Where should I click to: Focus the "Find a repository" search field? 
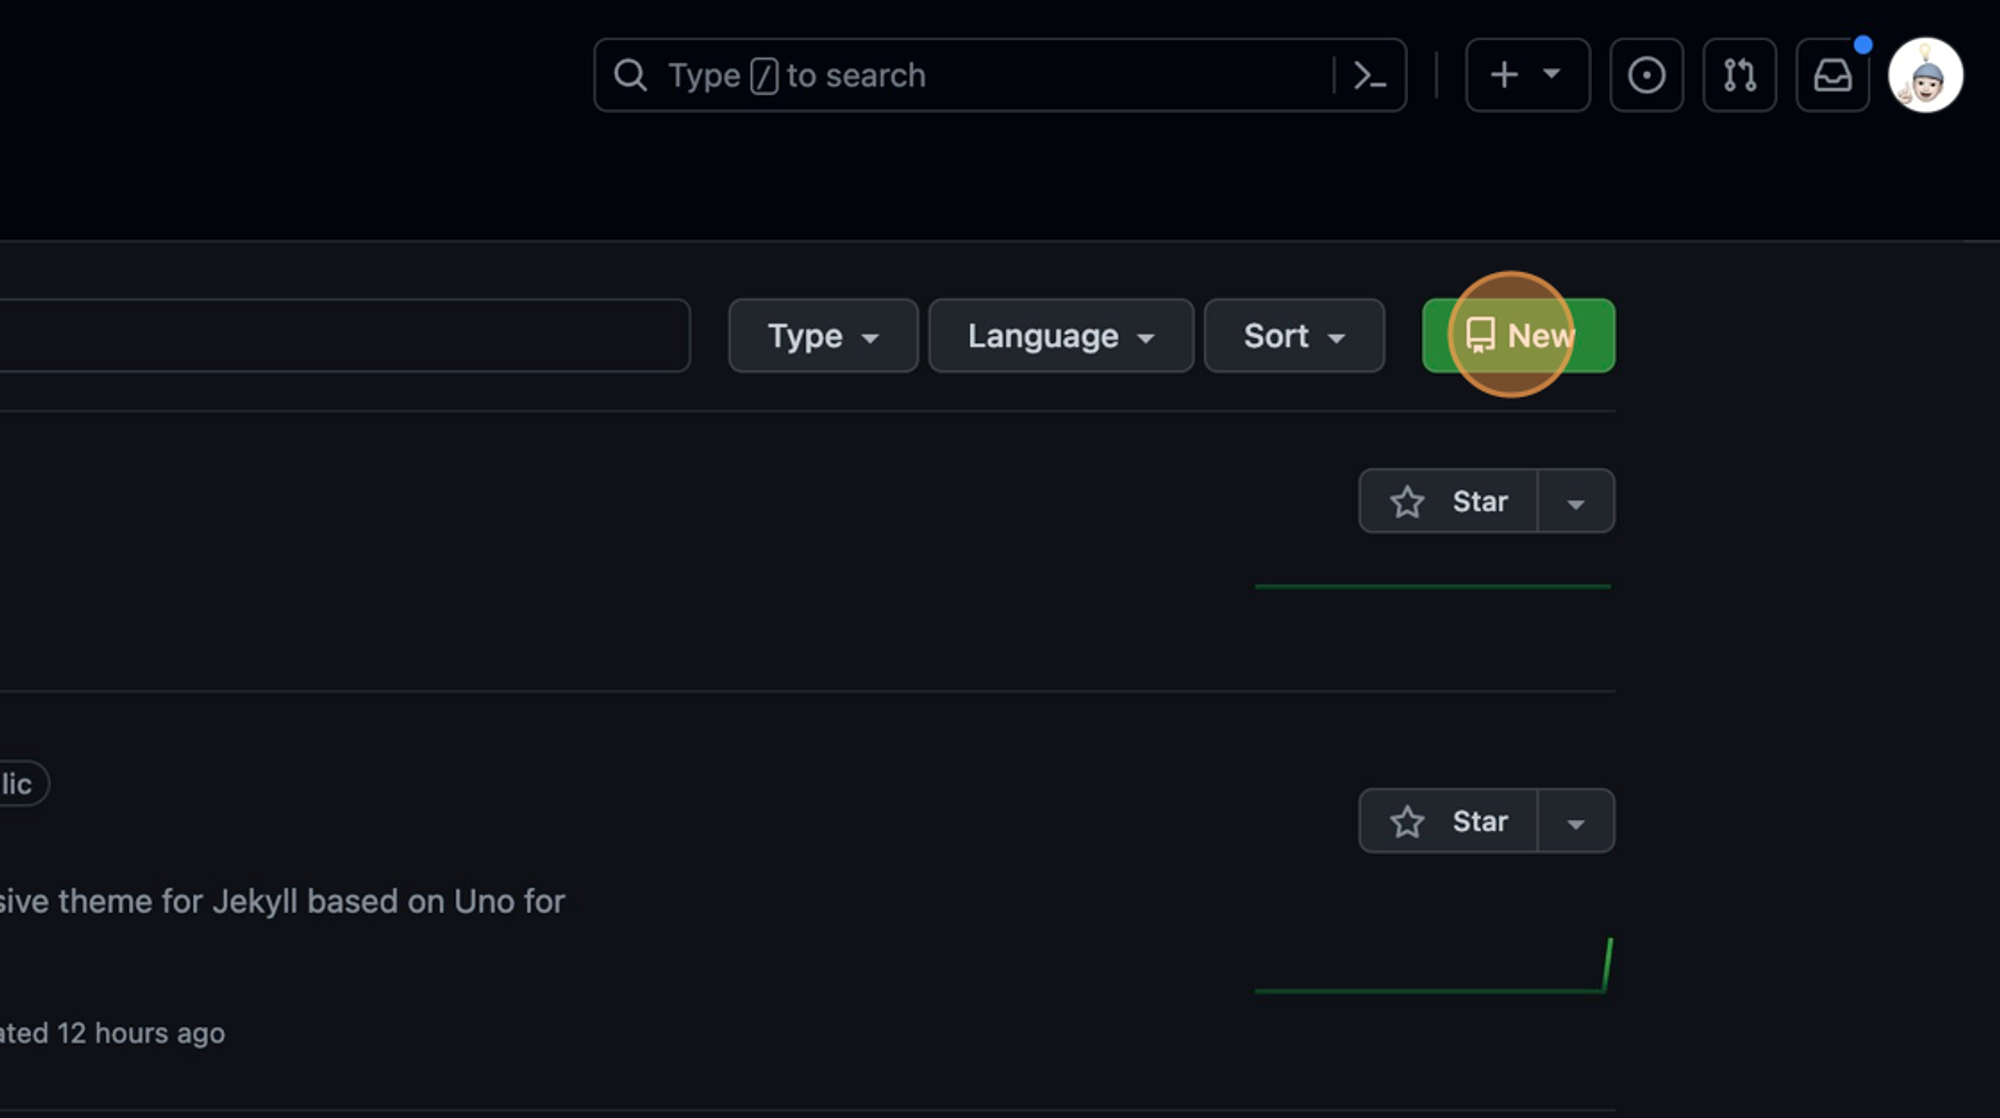(344, 336)
